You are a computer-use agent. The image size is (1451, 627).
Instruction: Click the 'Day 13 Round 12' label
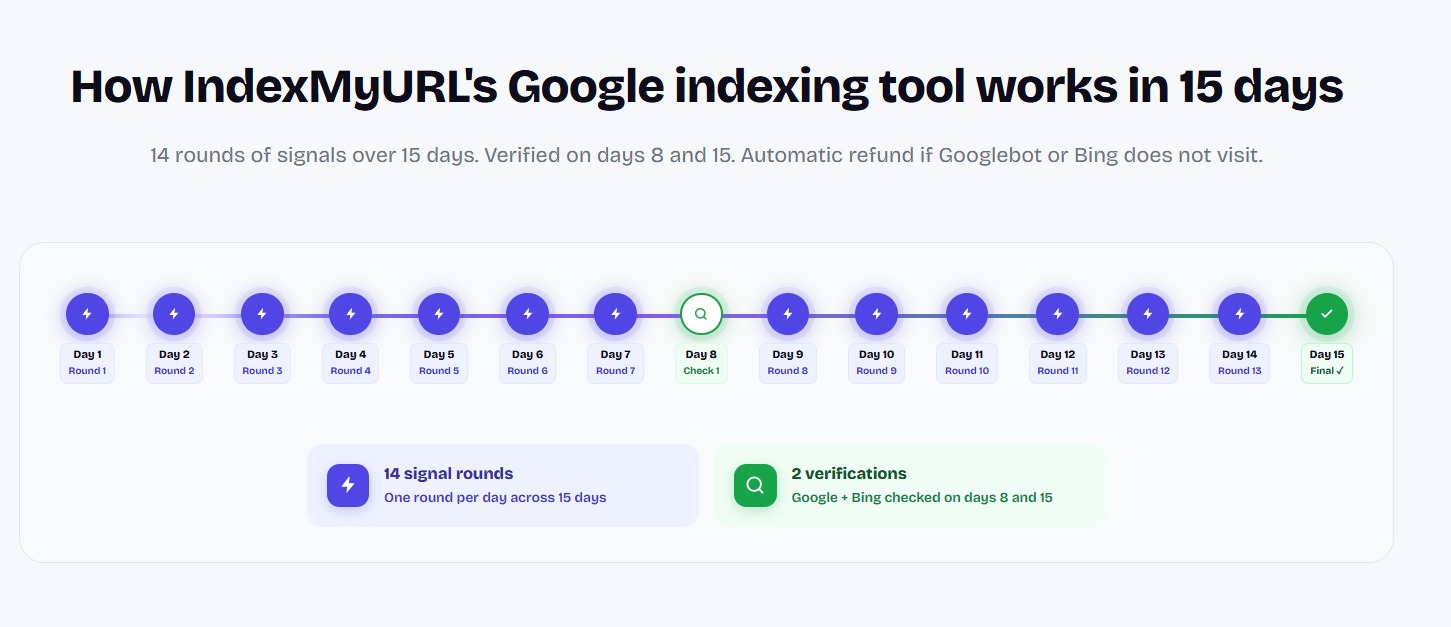pyautogui.click(x=1147, y=363)
